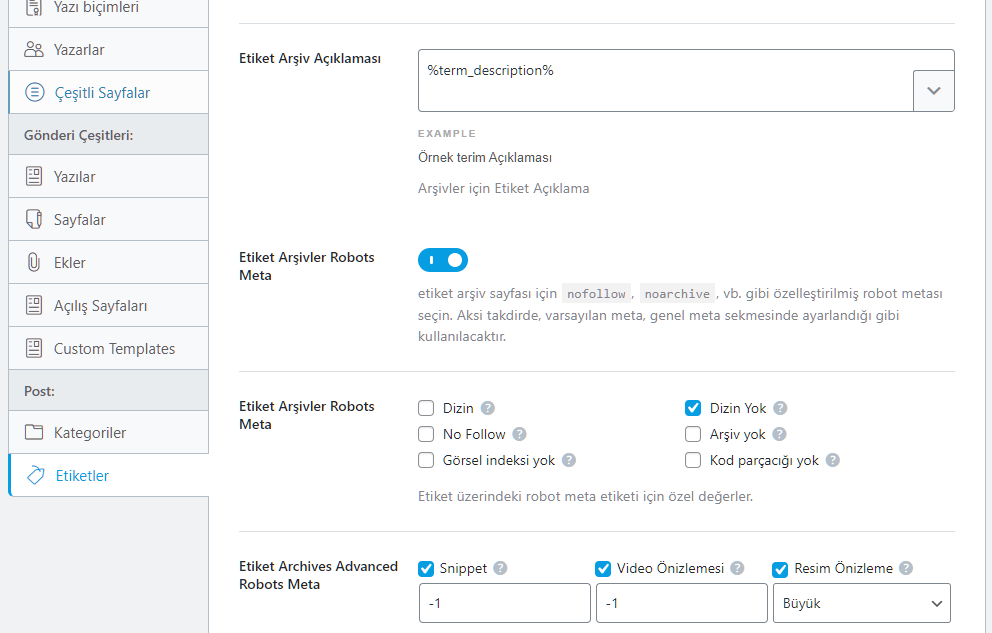Select the Etiketler tab
This screenshot has width=992, height=633.
(108, 476)
